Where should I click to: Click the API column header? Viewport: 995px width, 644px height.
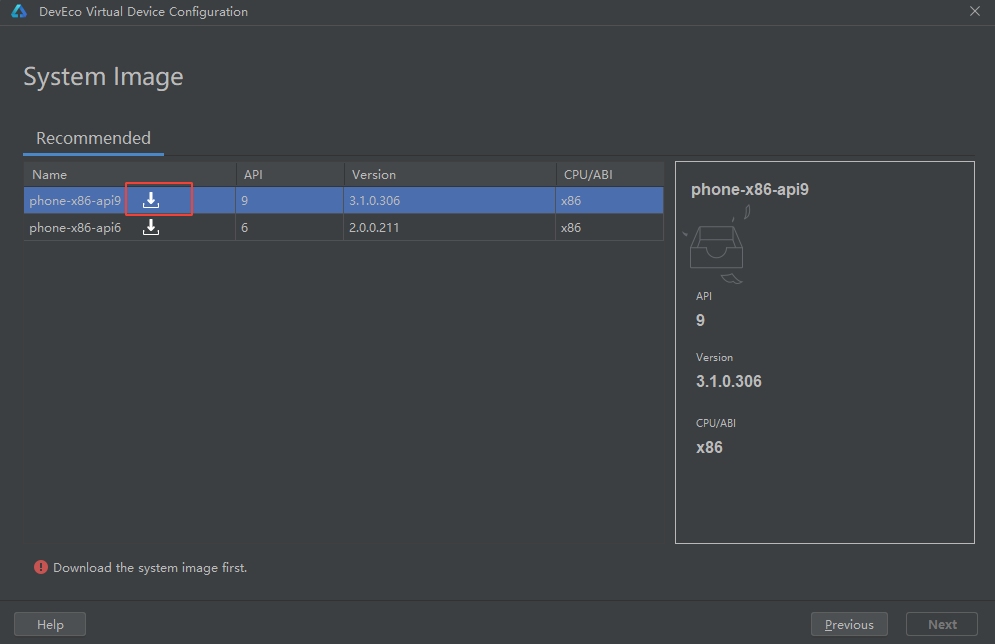coord(253,174)
